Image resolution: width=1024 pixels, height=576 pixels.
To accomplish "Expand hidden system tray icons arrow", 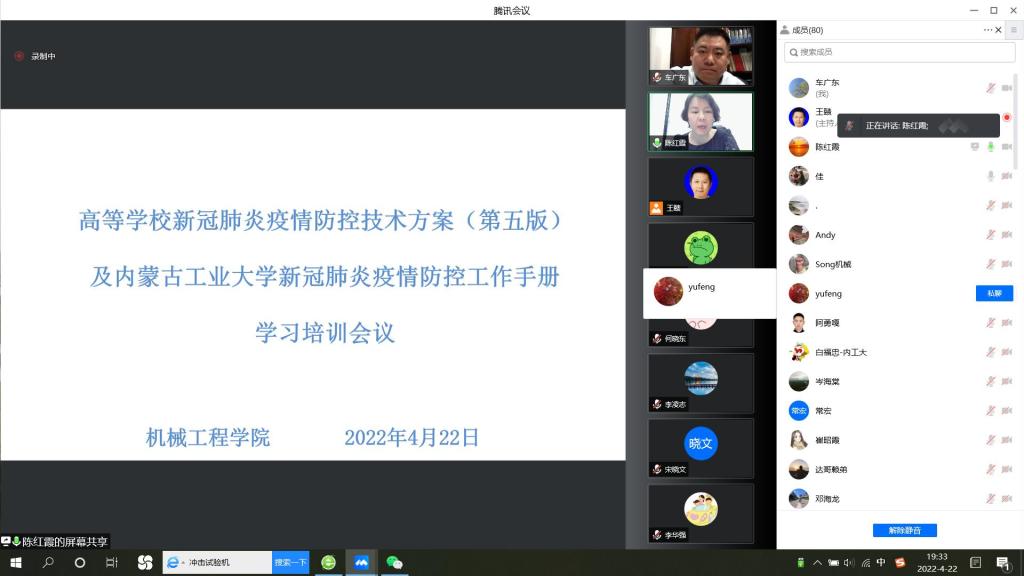I will [818, 563].
